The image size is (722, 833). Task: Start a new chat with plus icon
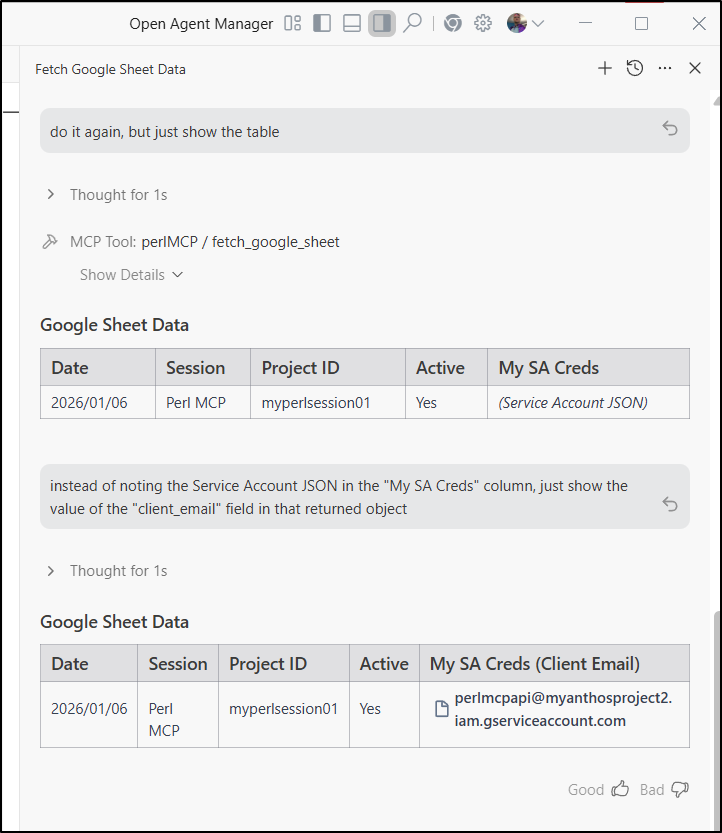604,69
